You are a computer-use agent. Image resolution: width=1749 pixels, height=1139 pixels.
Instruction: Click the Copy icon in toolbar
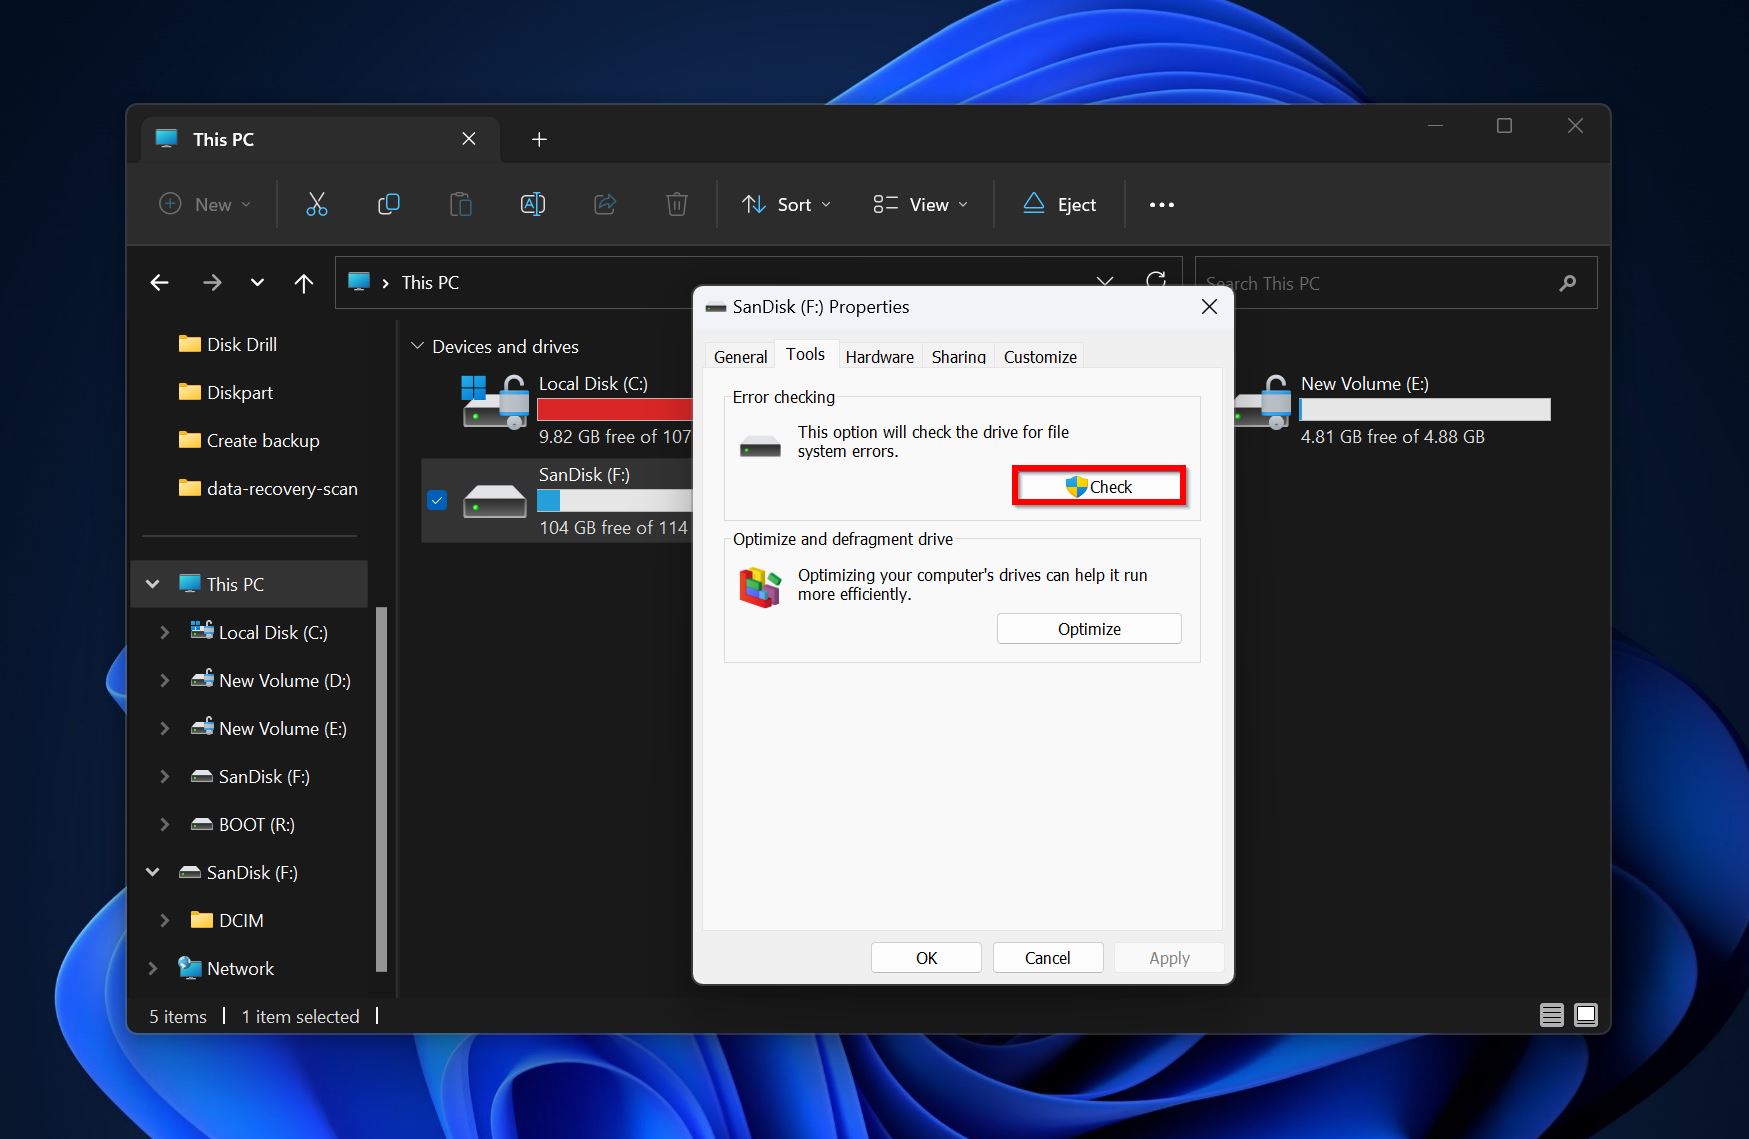[x=389, y=205]
